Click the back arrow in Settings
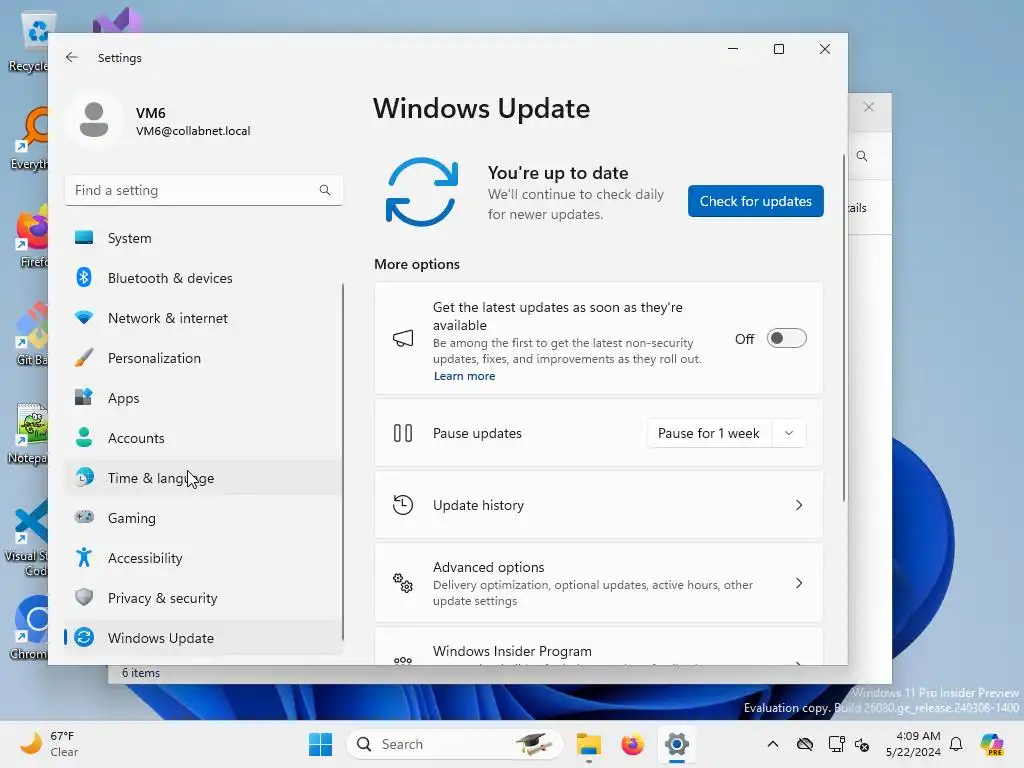The height and width of the screenshot is (768, 1024). [x=72, y=57]
